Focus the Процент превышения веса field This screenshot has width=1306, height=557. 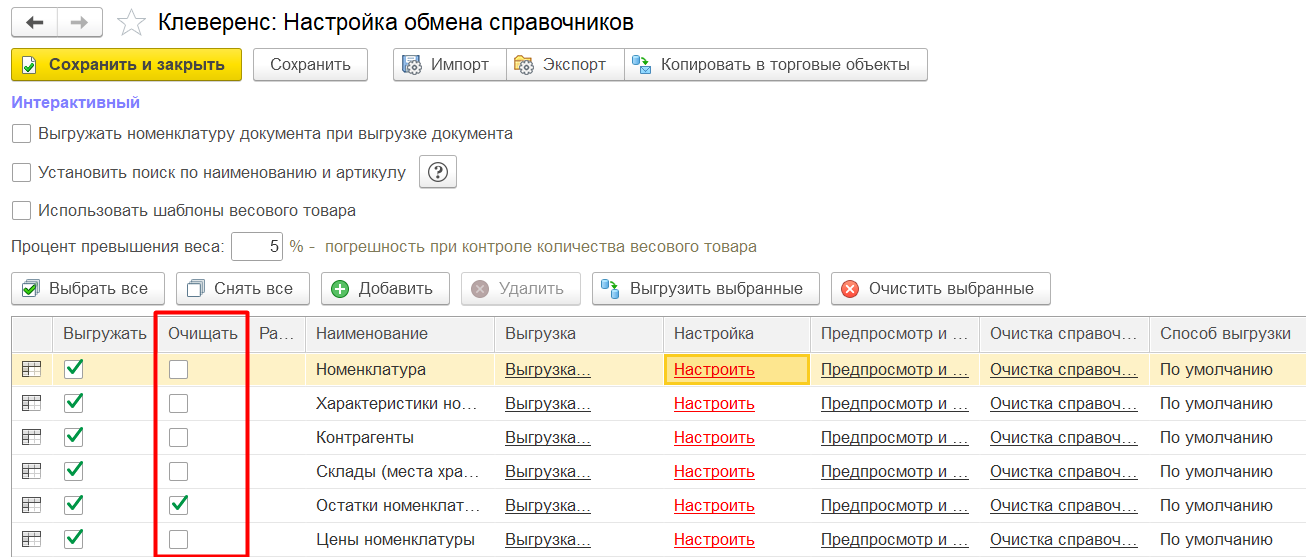(257, 246)
